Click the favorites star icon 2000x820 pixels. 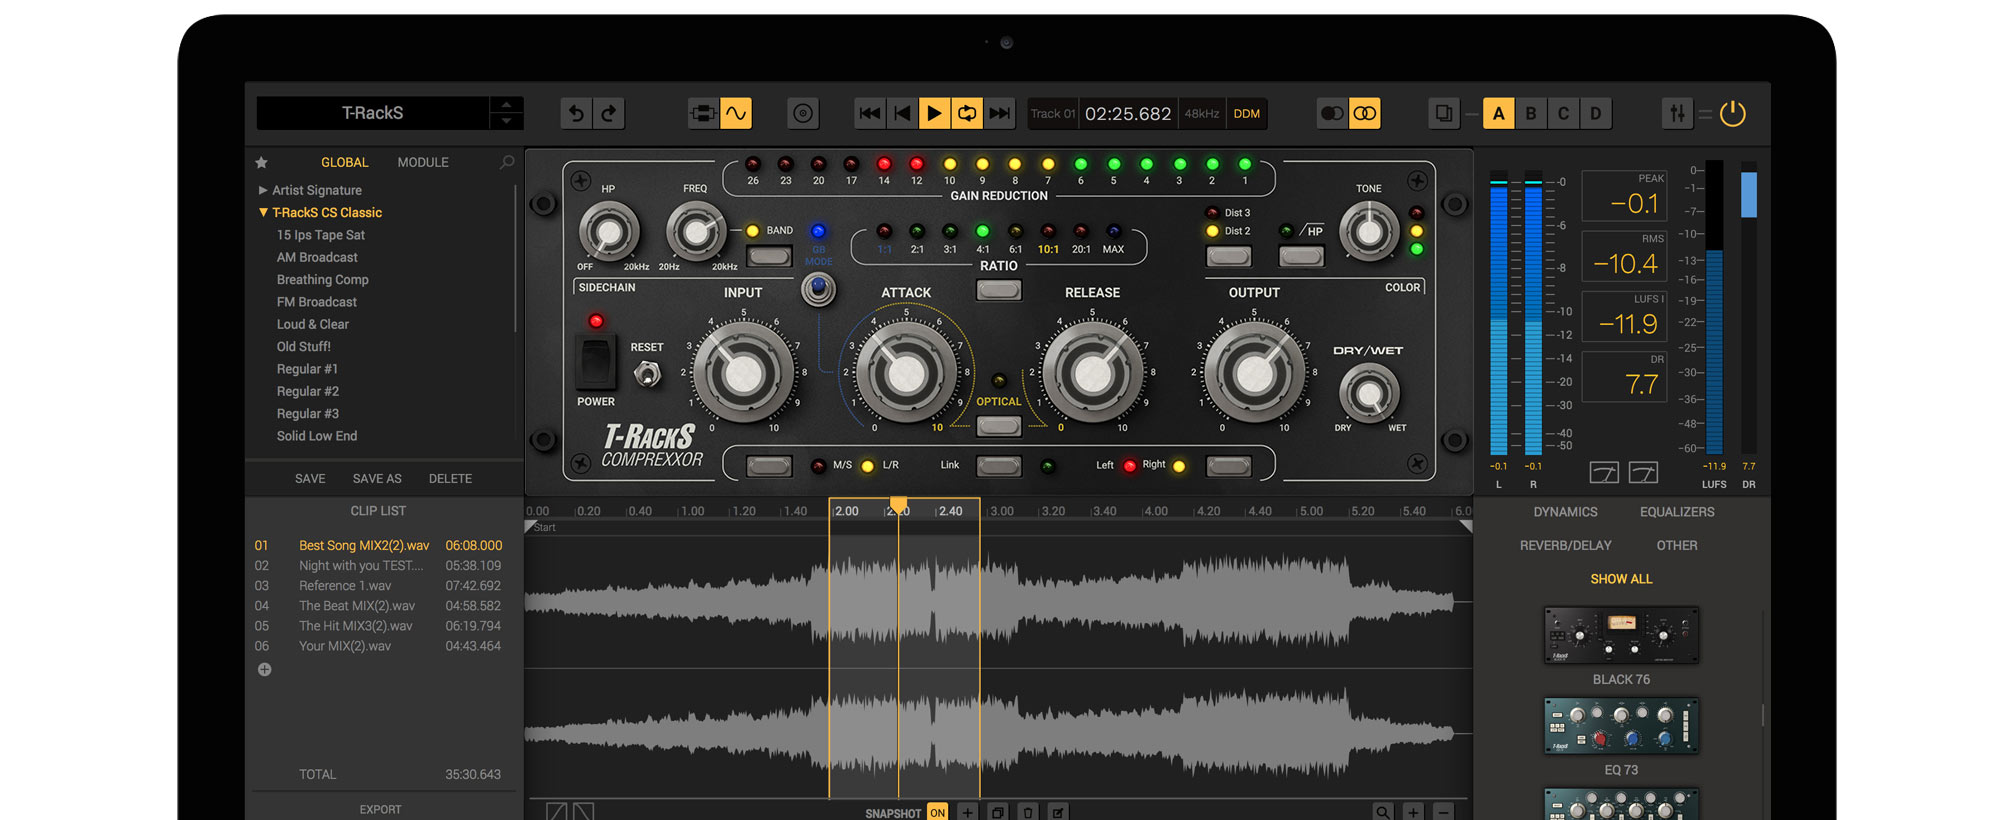[262, 162]
